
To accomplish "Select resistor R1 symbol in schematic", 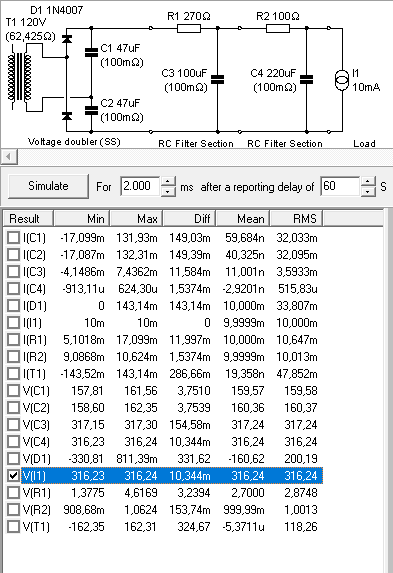I will coord(189,28).
